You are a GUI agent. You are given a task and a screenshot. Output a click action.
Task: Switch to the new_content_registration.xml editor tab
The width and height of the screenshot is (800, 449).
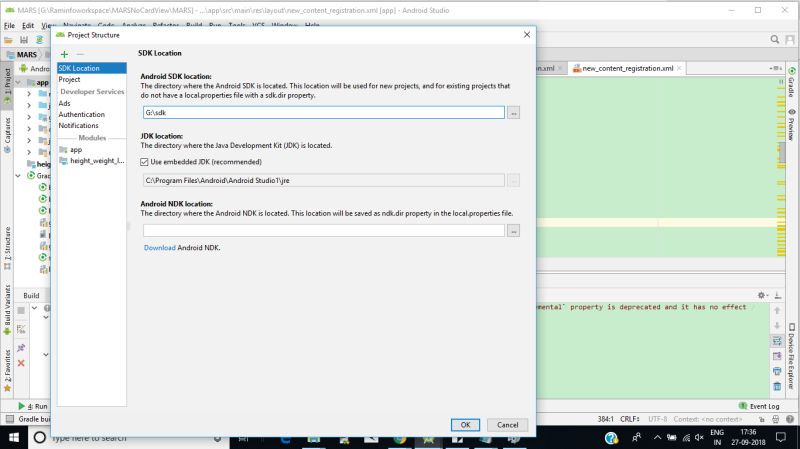click(x=628, y=68)
